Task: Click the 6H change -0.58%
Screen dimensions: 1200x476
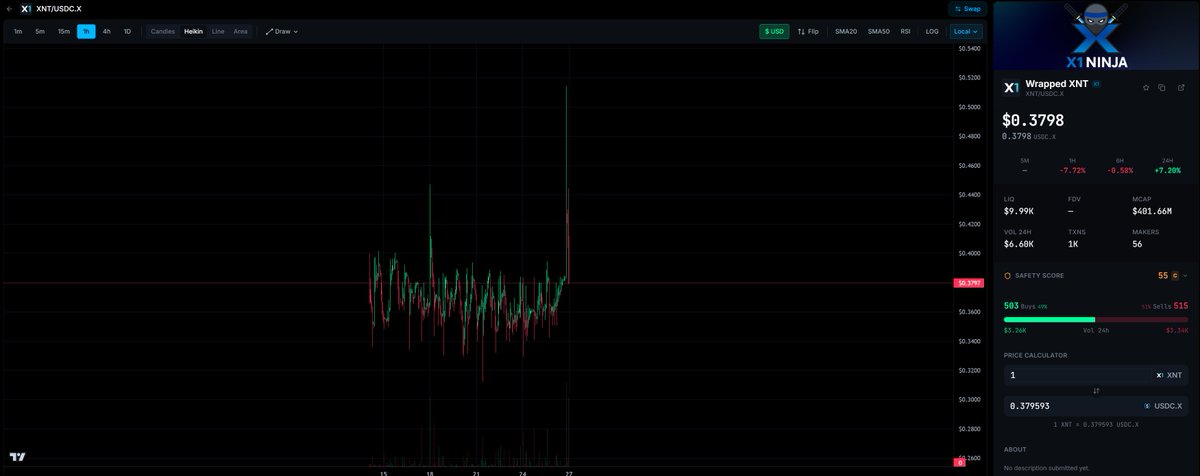Action: [x=1120, y=170]
